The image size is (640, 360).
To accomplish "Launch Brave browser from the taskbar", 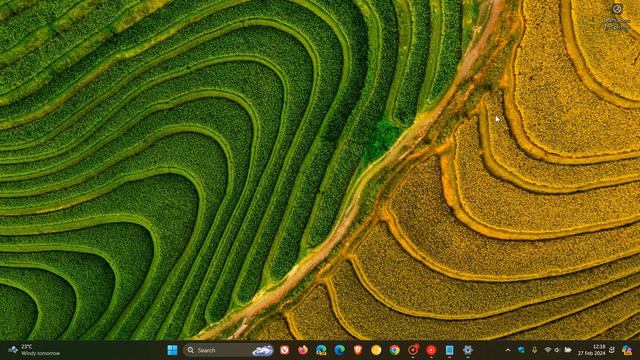I will pos(358,350).
